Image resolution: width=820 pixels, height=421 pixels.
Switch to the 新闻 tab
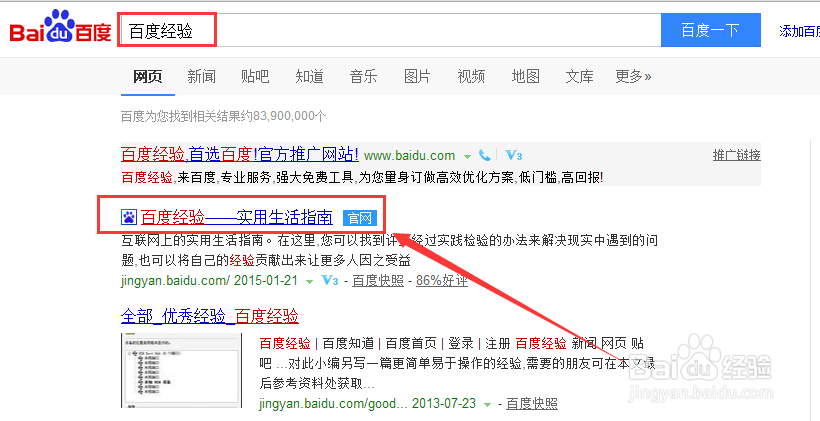point(201,76)
